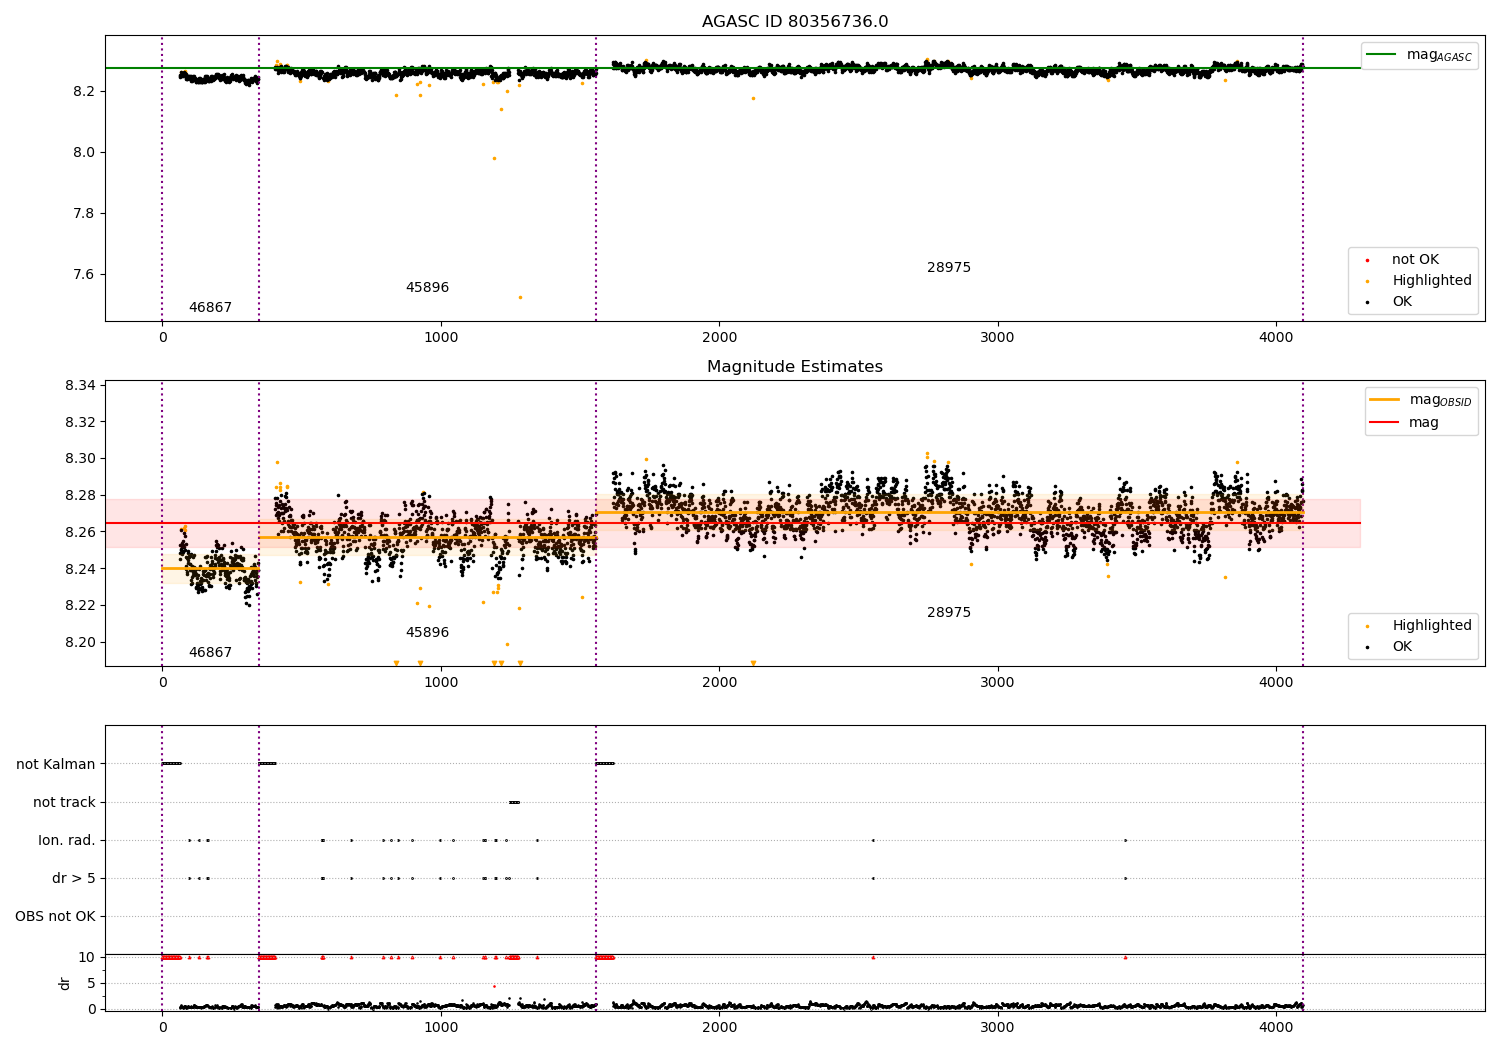Click obsid label '28975' in Magnitude Estimates plot
The width and height of the screenshot is (1500, 1050).
pyautogui.click(x=949, y=613)
